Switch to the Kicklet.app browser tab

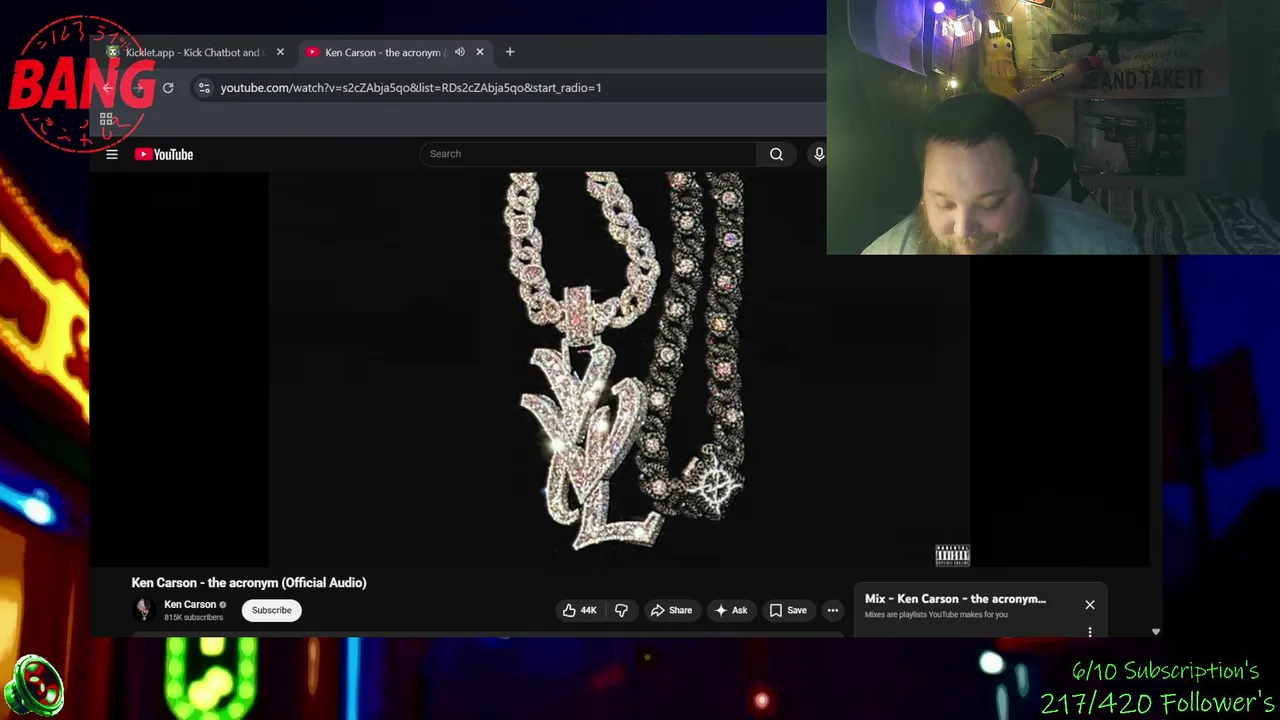click(192, 52)
